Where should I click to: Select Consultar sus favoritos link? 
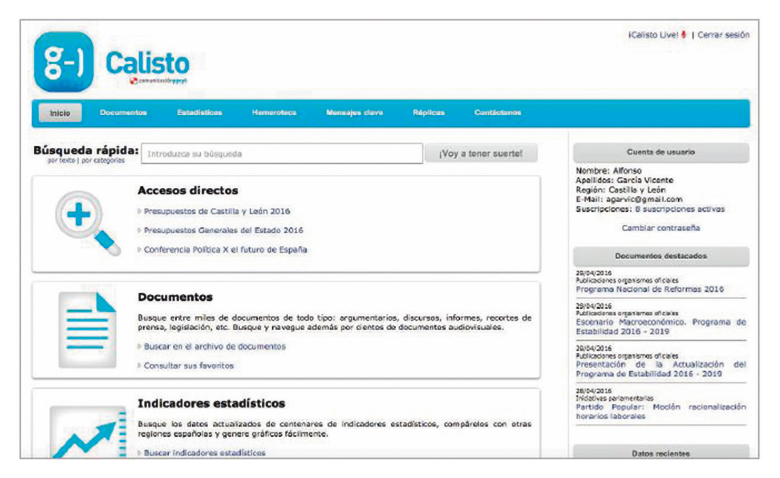pos(188,365)
